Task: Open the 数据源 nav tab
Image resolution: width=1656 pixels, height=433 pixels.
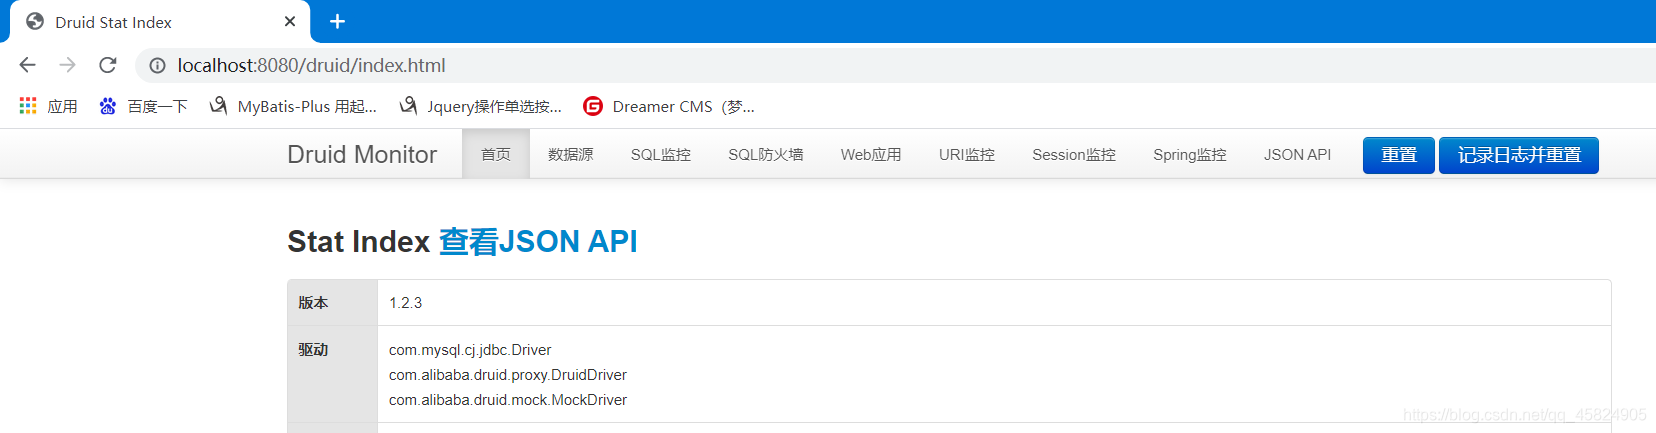Action: [x=571, y=154]
